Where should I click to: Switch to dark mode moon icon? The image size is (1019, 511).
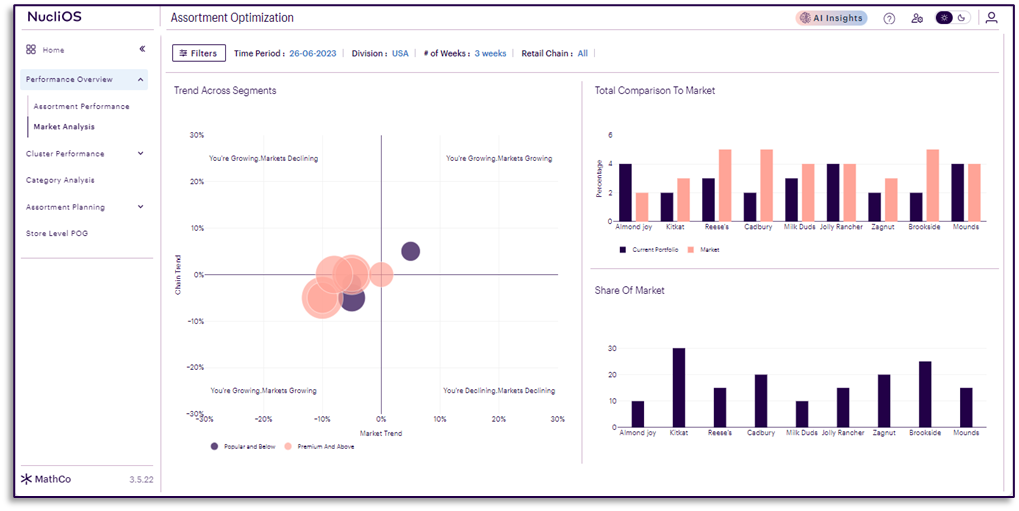[962, 18]
